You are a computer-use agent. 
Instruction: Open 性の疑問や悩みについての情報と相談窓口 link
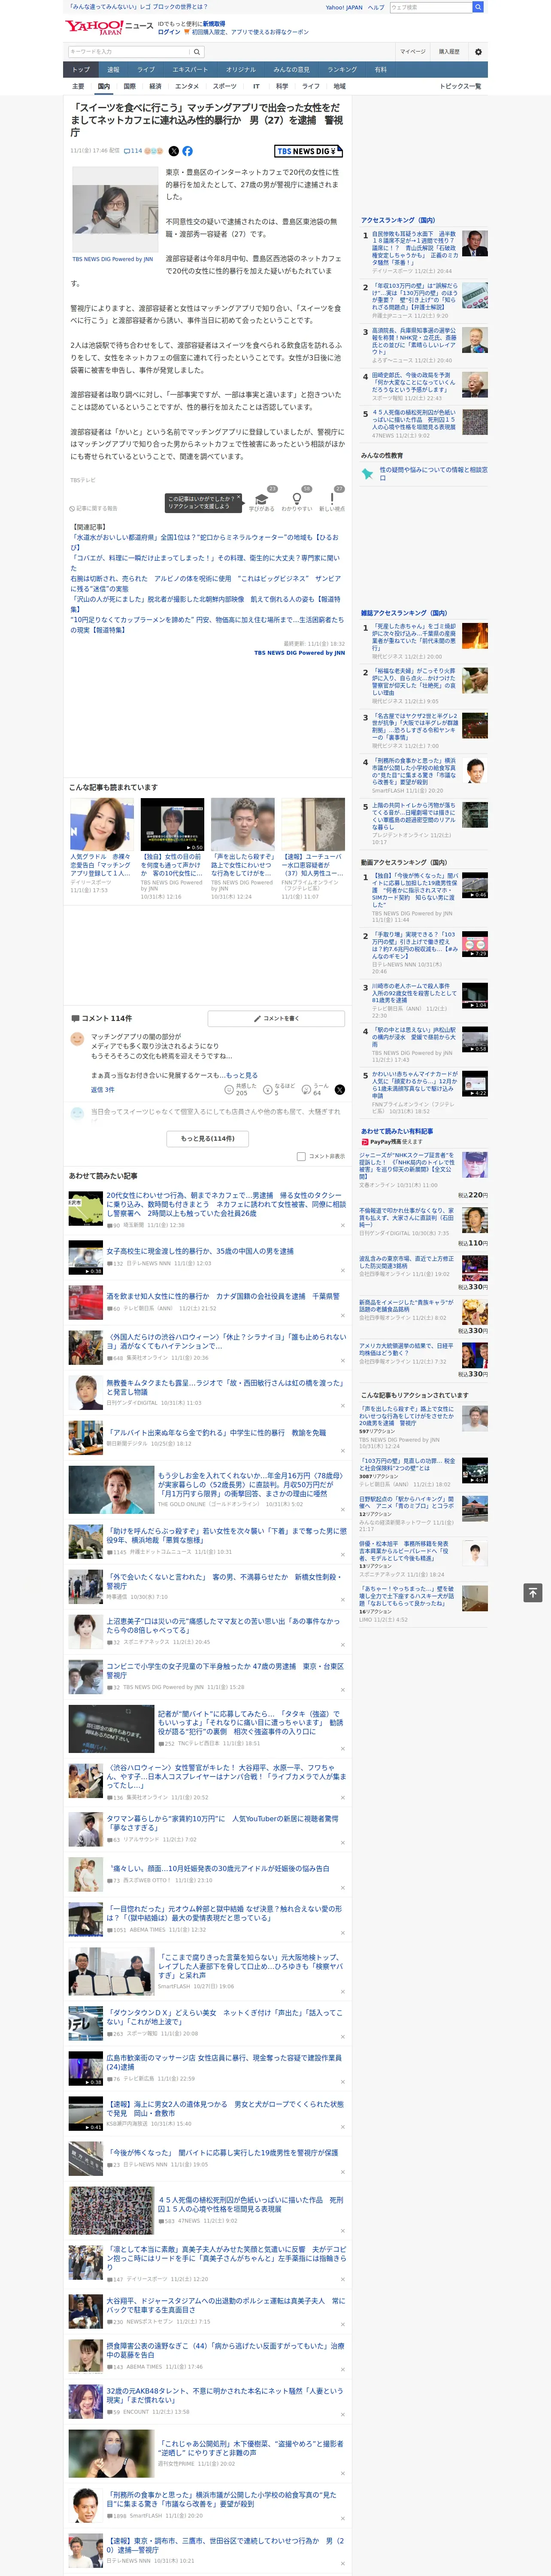(x=433, y=474)
